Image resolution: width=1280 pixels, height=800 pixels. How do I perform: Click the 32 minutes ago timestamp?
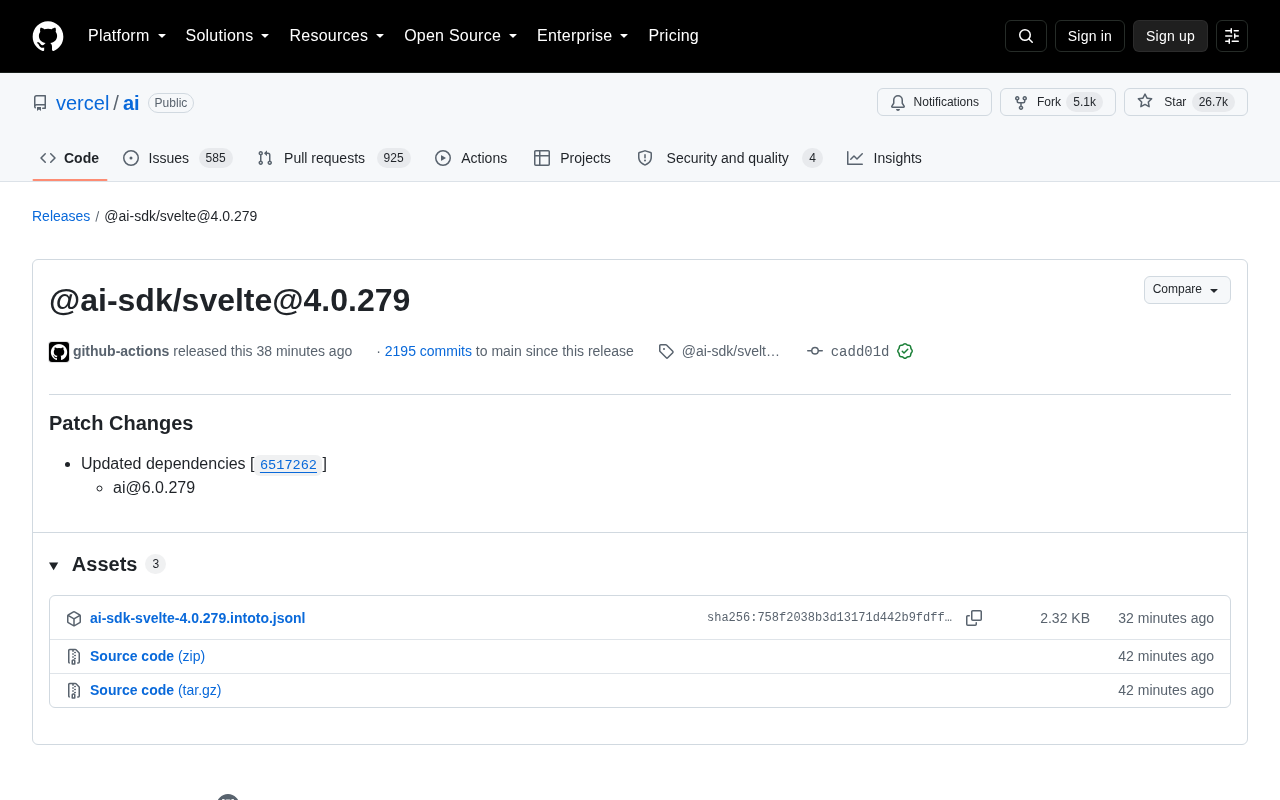(x=1166, y=618)
